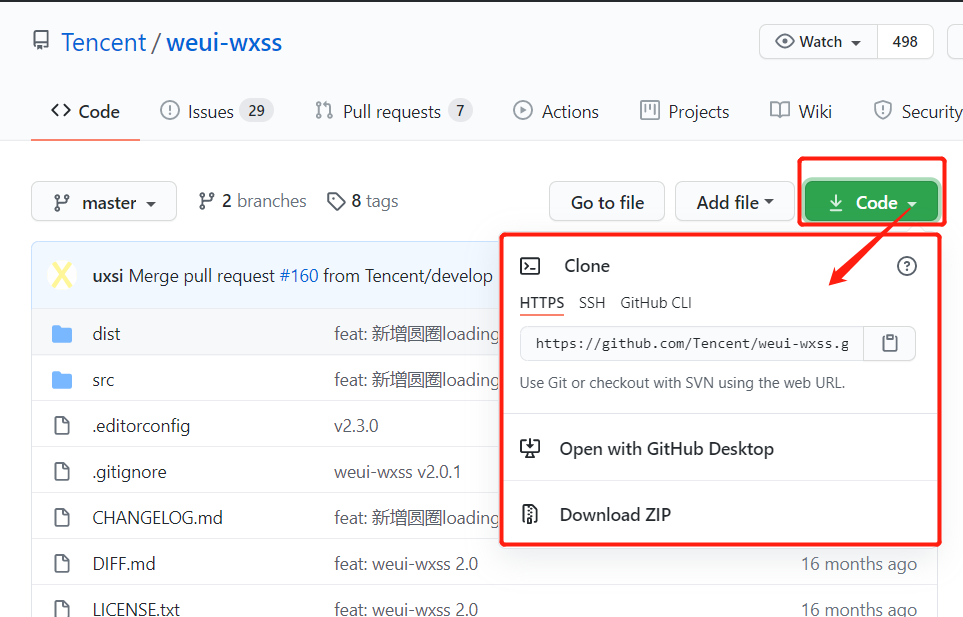Open the .gitignore file

point(130,471)
